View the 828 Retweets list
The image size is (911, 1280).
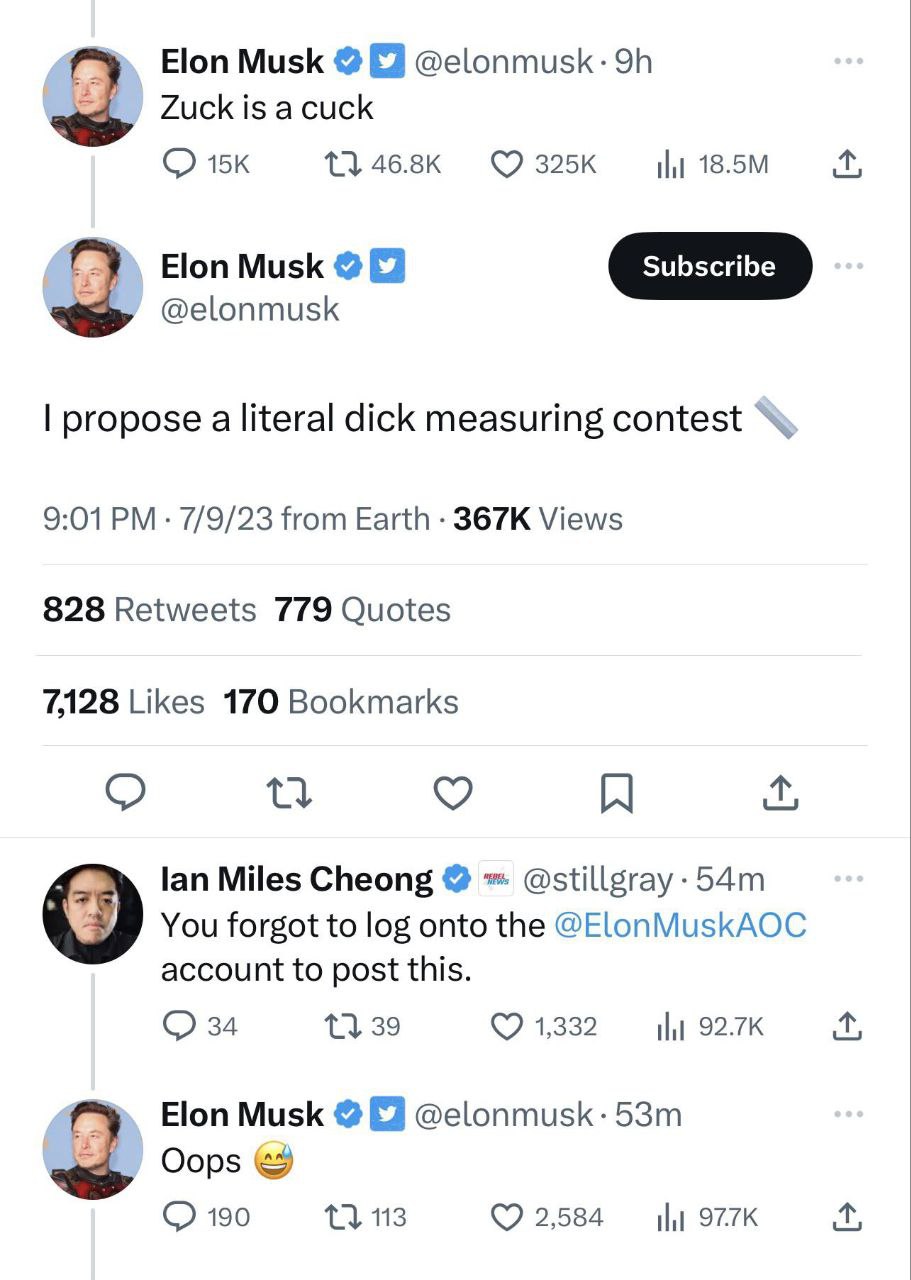click(149, 610)
